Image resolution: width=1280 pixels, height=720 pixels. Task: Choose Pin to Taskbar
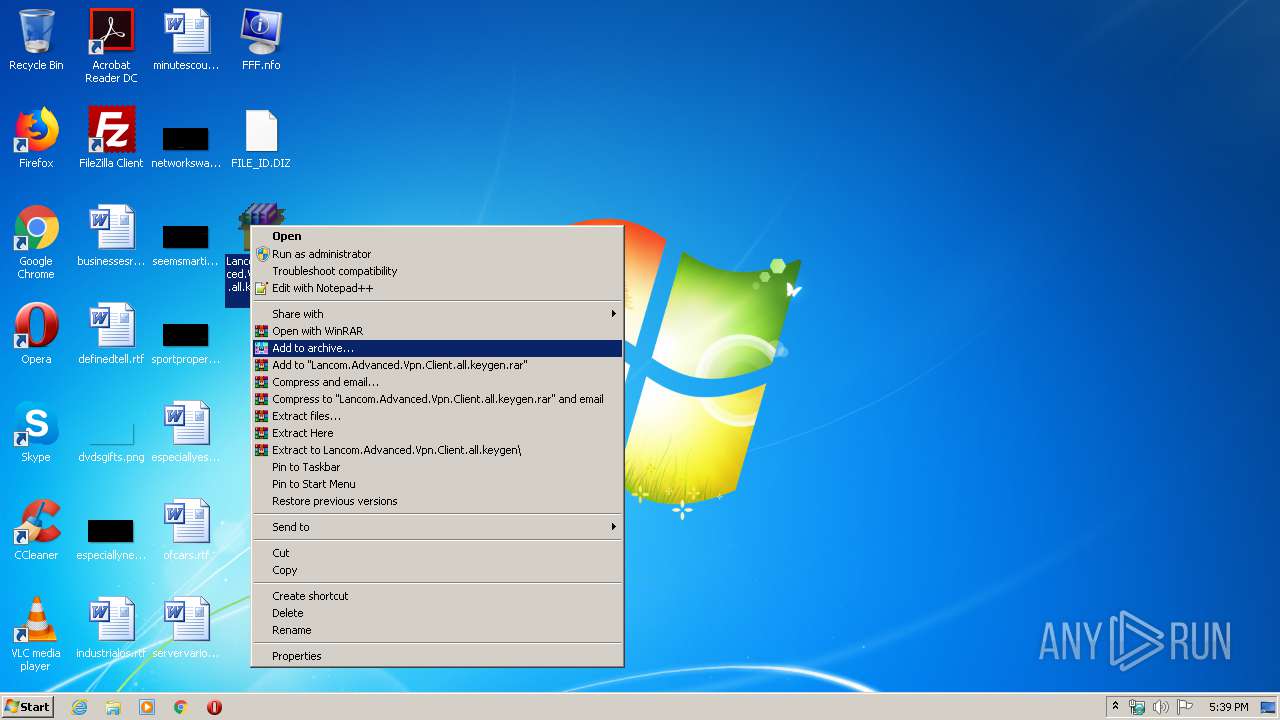(x=437, y=467)
